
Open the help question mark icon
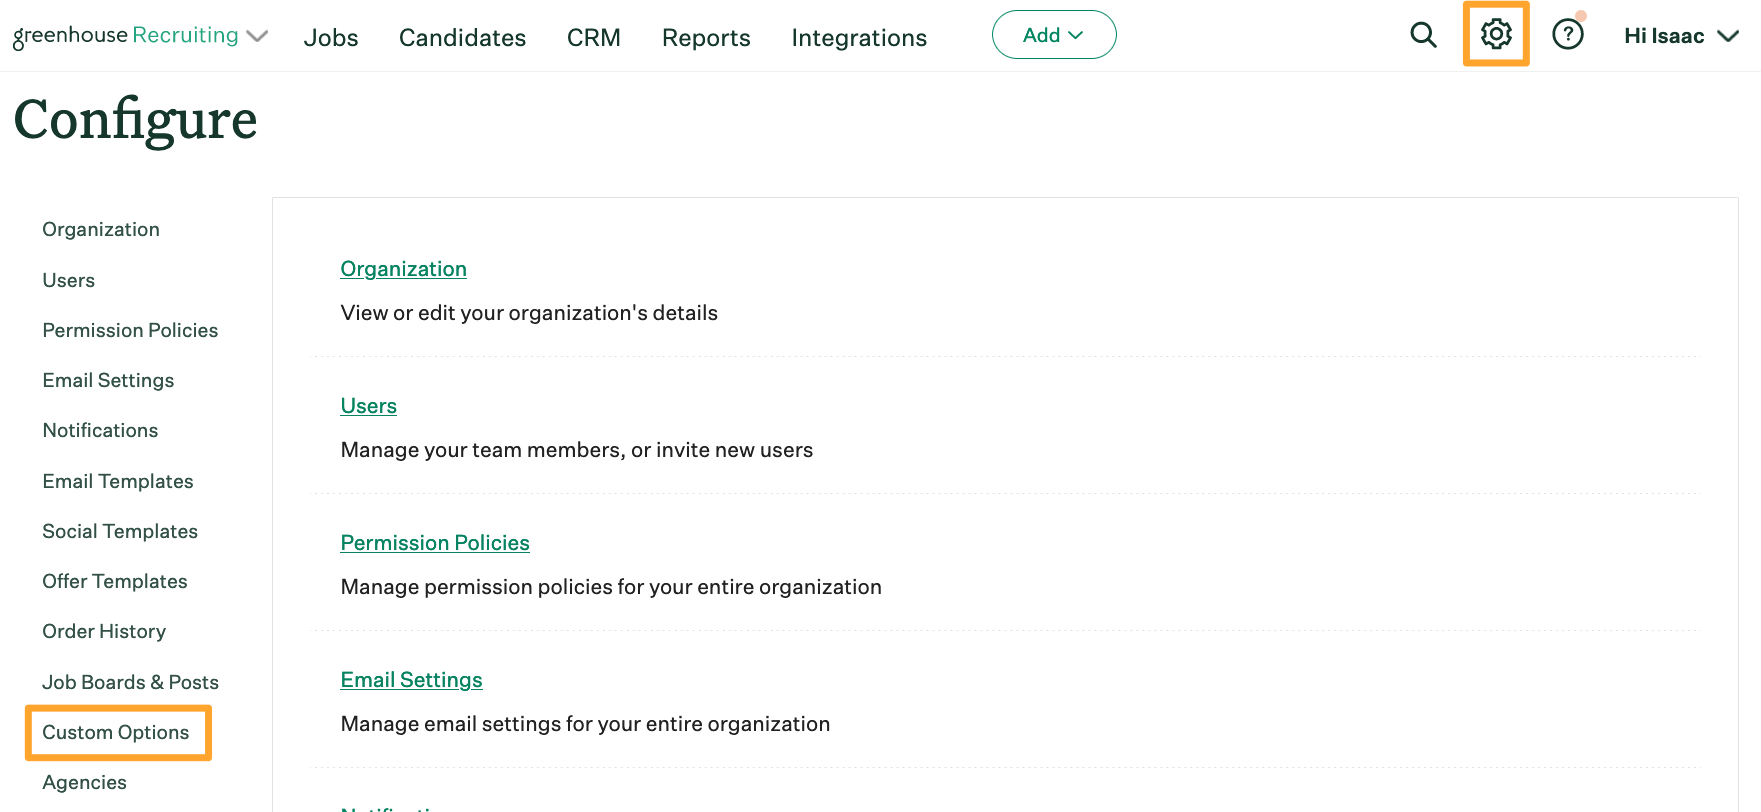1567,35
